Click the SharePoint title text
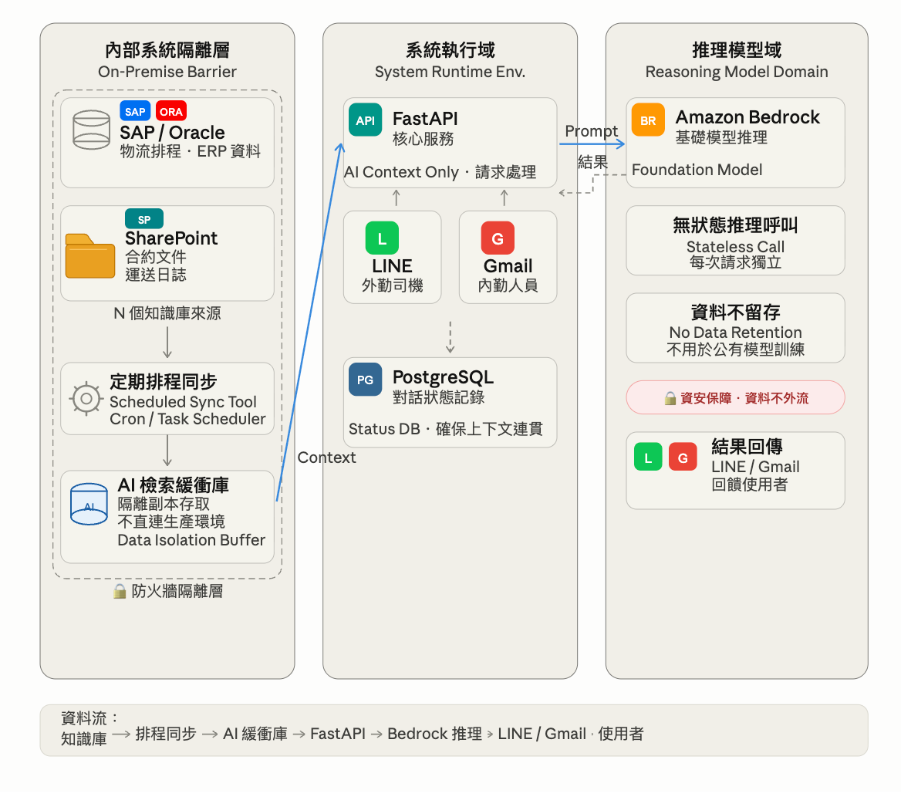The height and width of the screenshot is (792, 901). tap(171, 238)
